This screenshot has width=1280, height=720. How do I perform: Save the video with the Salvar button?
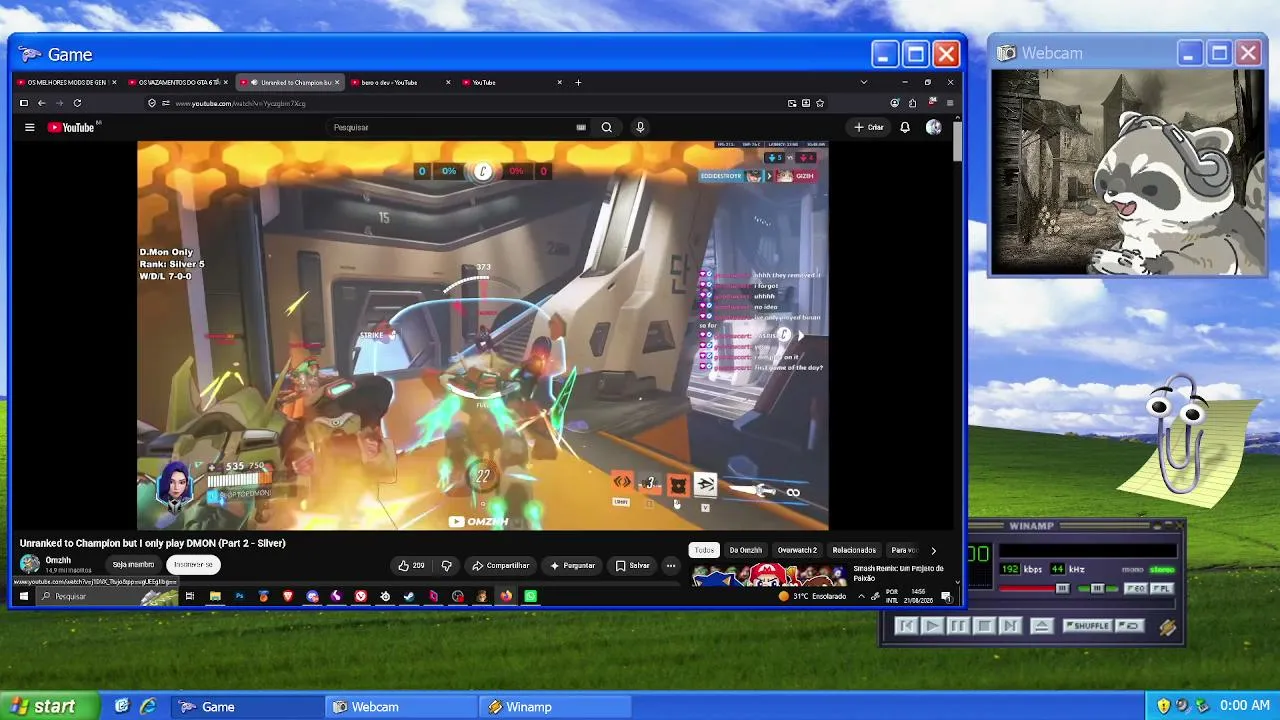(633, 566)
